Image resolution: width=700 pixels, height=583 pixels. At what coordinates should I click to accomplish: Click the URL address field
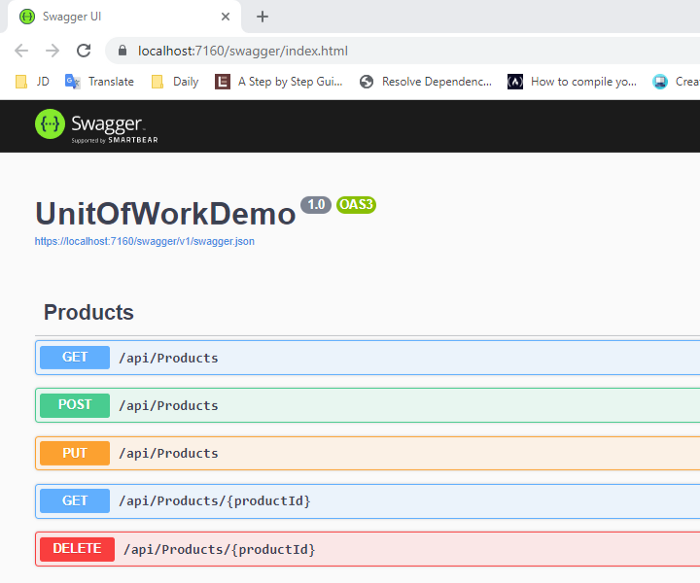point(400,51)
